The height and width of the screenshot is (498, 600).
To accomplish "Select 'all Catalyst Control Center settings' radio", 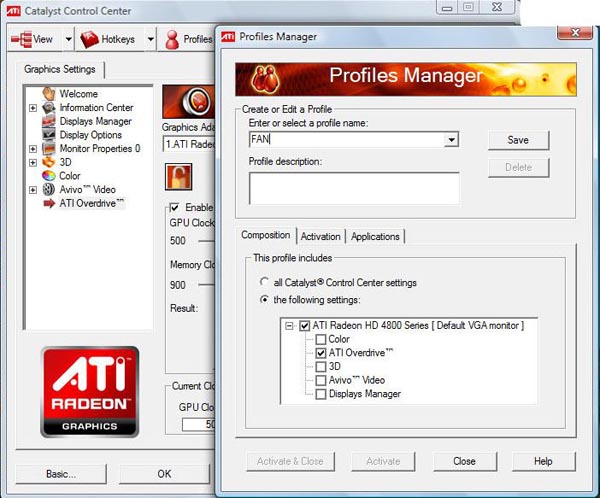I will pyautogui.click(x=264, y=282).
